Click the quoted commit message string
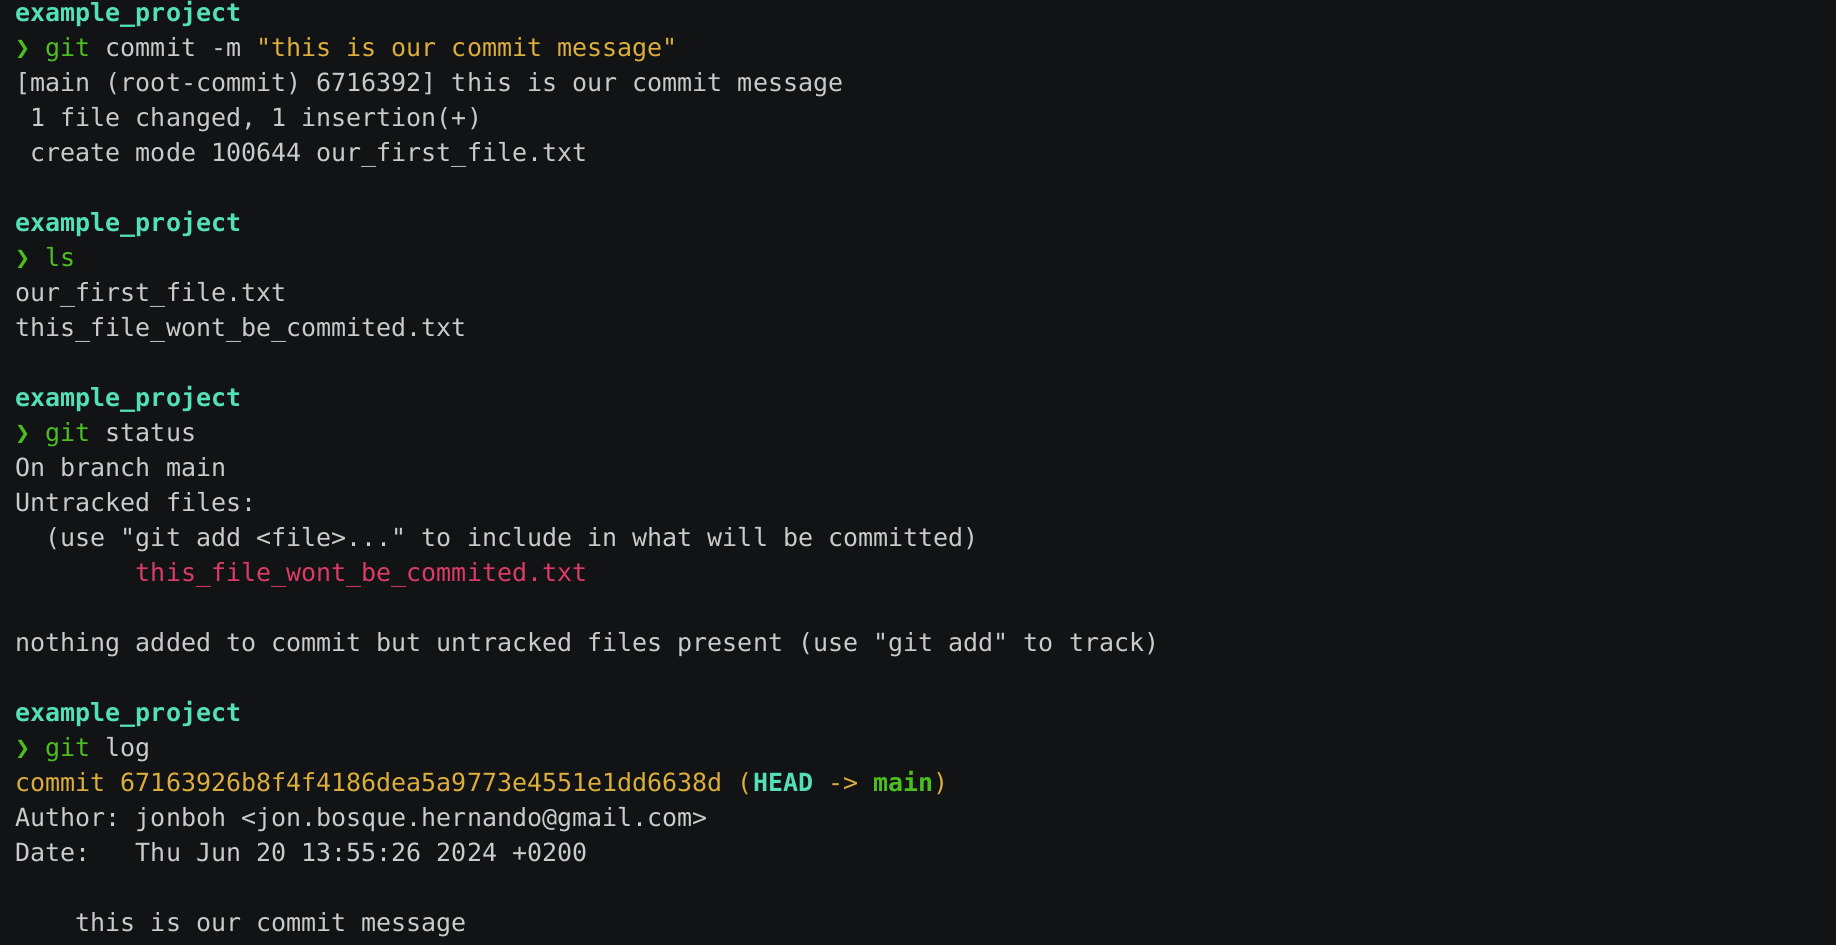 (x=466, y=48)
